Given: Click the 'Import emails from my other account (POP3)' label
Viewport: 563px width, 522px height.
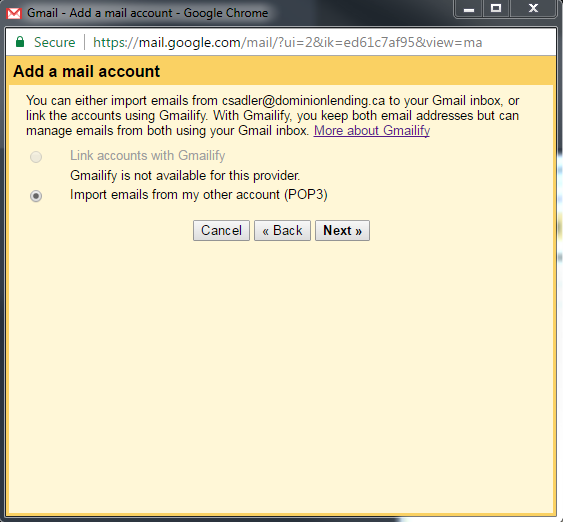Looking at the screenshot, I should pos(199,195).
